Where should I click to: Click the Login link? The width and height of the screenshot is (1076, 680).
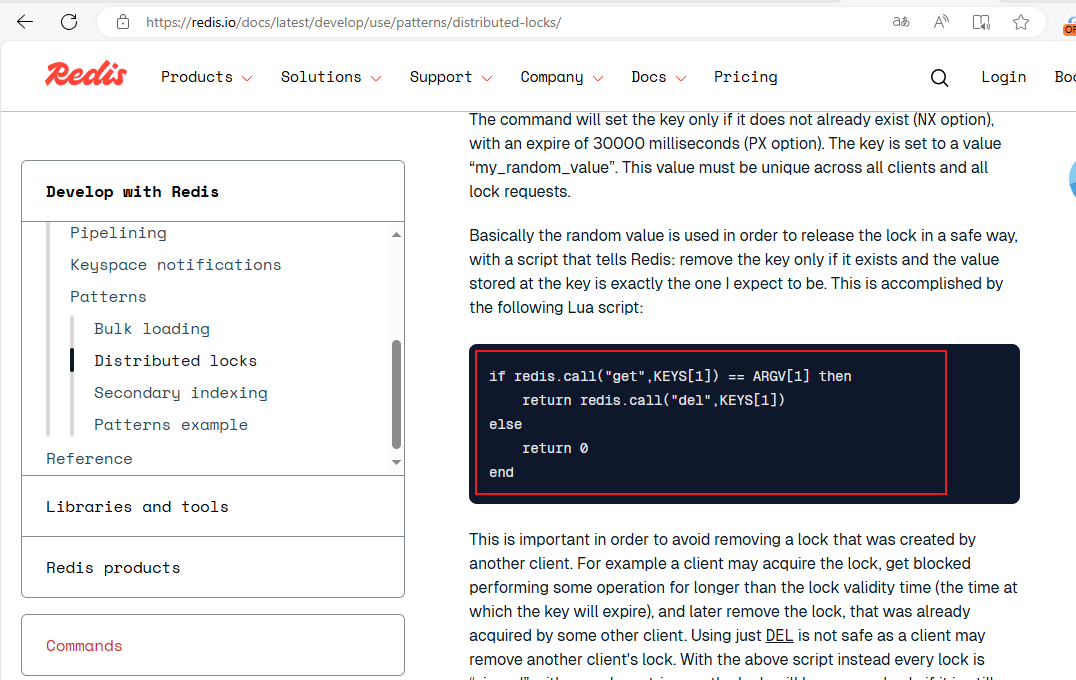point(1003,77)
